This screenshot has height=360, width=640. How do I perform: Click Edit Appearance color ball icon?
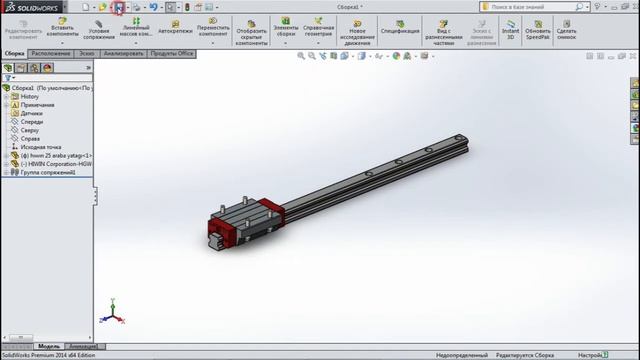(x=396, y=56)
